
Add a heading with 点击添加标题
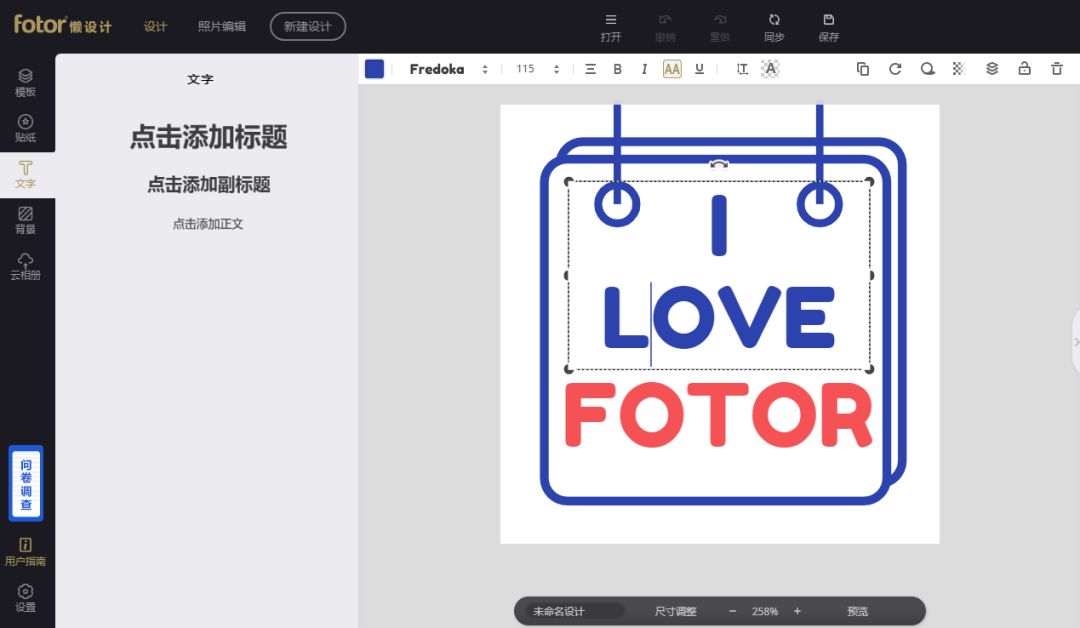pos(208,136)
